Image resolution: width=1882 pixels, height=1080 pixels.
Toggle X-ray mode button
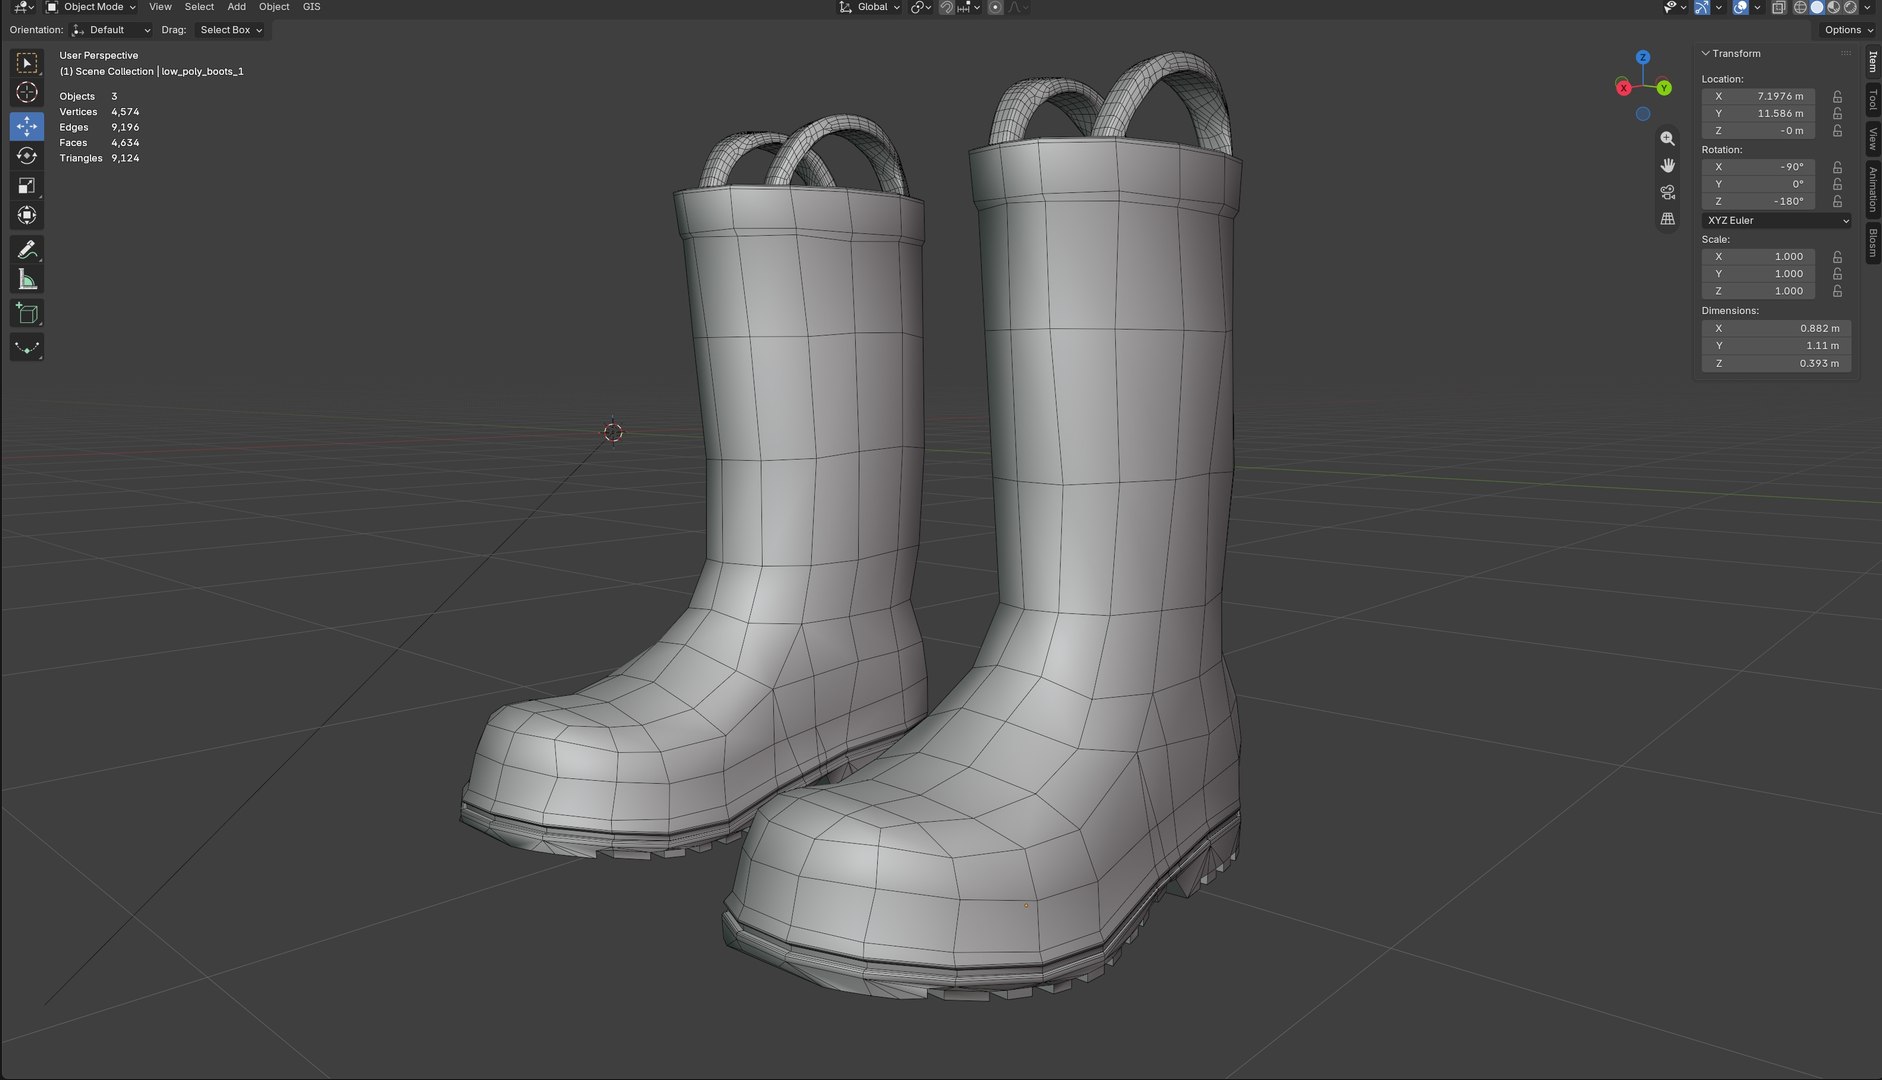[1779, 7]
